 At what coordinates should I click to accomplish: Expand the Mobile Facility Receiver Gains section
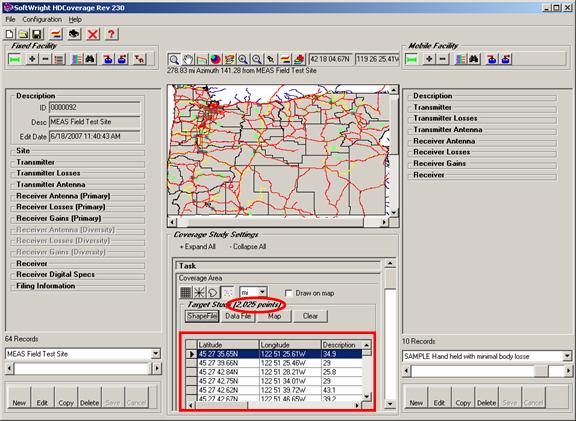[482, 164]
